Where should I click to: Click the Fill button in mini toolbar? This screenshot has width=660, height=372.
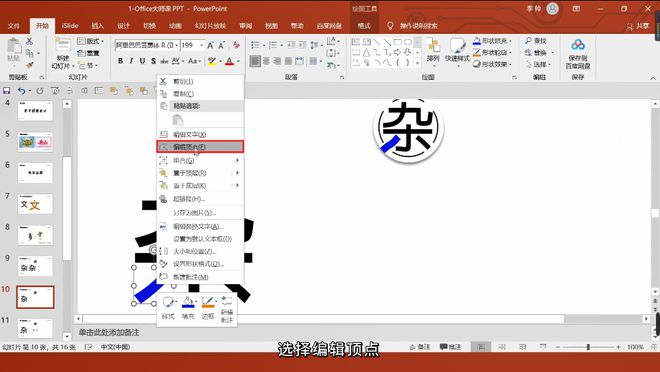click(188, 308)
